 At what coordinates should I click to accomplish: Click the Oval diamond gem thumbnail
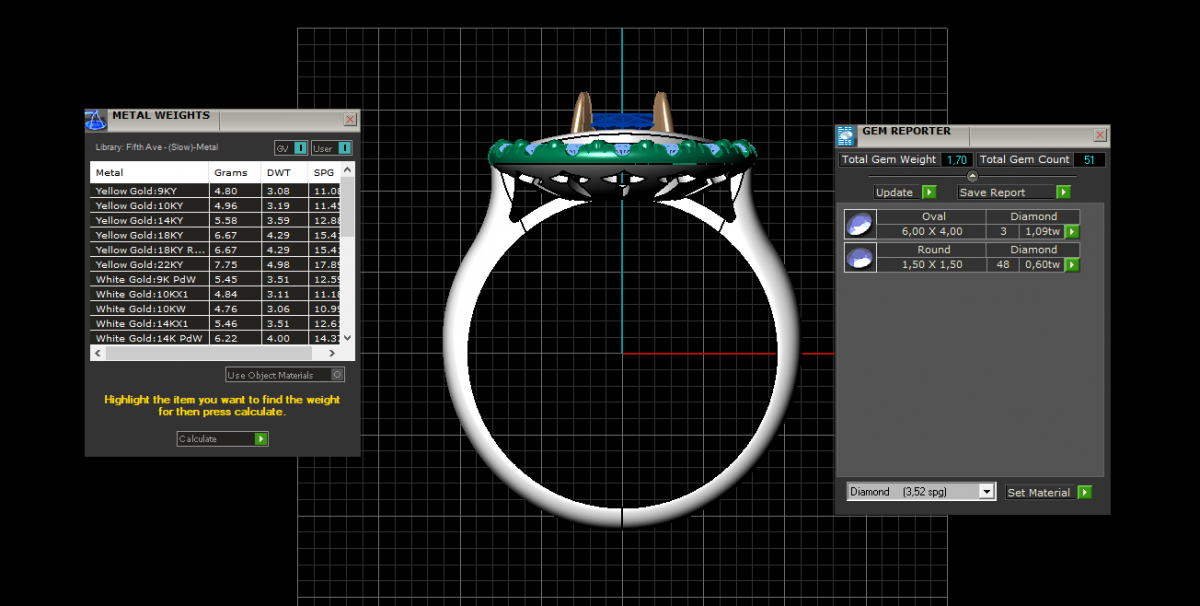[x=858, y=224]
